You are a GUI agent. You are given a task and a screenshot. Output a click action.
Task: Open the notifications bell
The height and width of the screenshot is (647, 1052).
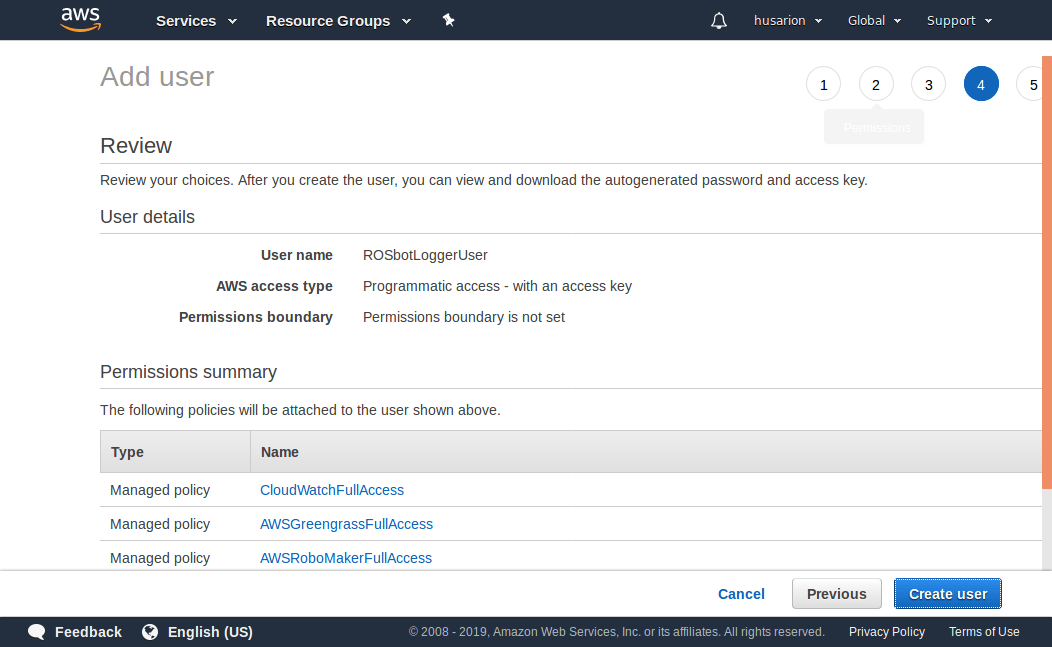(719, 21)
